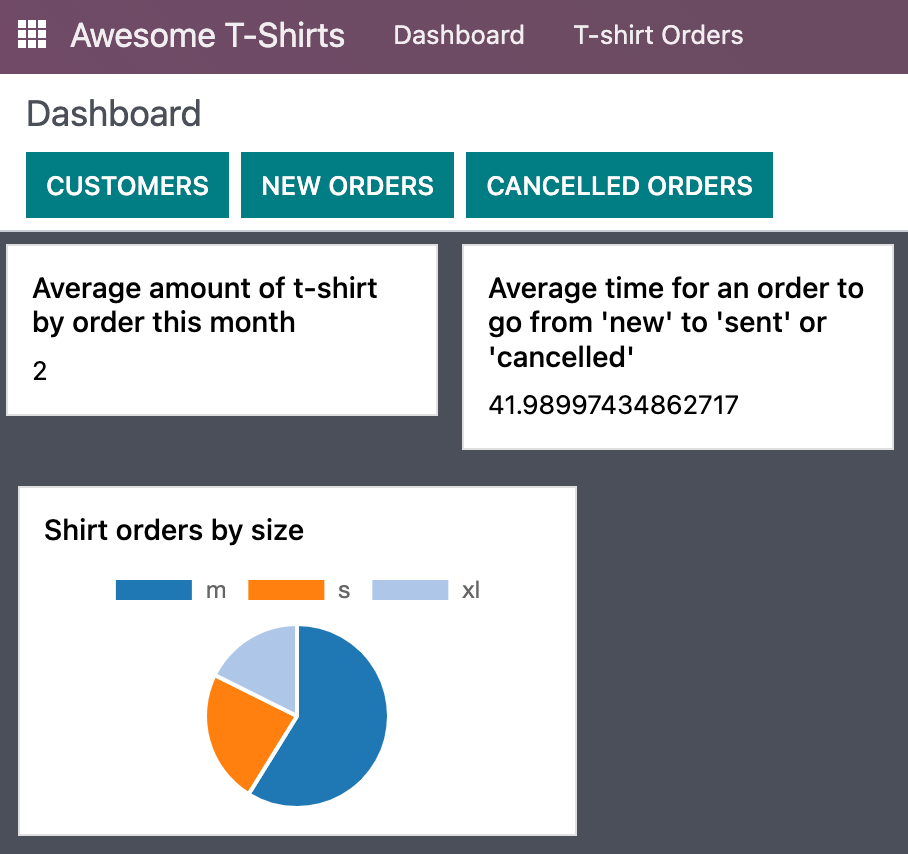Toggle the 'xl' legend label
The width and height of the screenshot is (908, 854).
click(x=471, y=590)
